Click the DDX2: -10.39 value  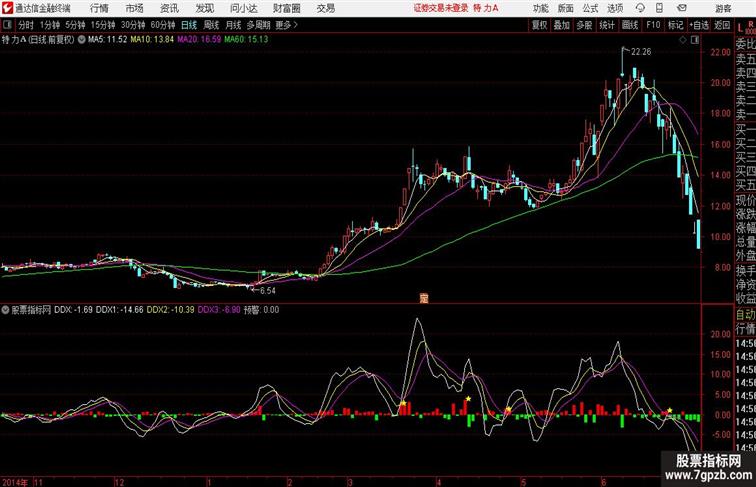tap(171, 310)
